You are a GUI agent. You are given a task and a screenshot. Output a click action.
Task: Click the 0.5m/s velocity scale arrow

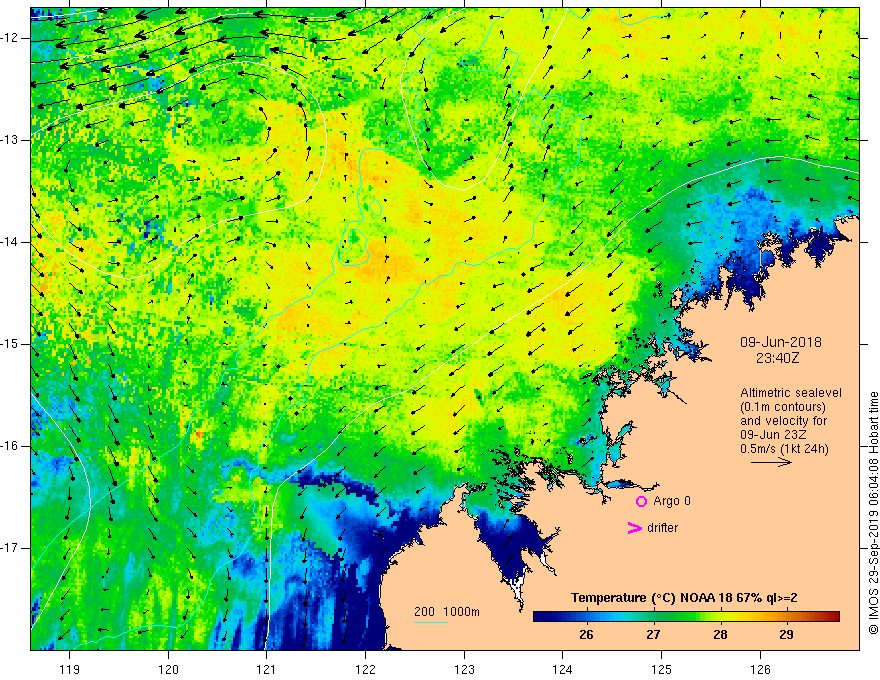[x=771, y=462]
